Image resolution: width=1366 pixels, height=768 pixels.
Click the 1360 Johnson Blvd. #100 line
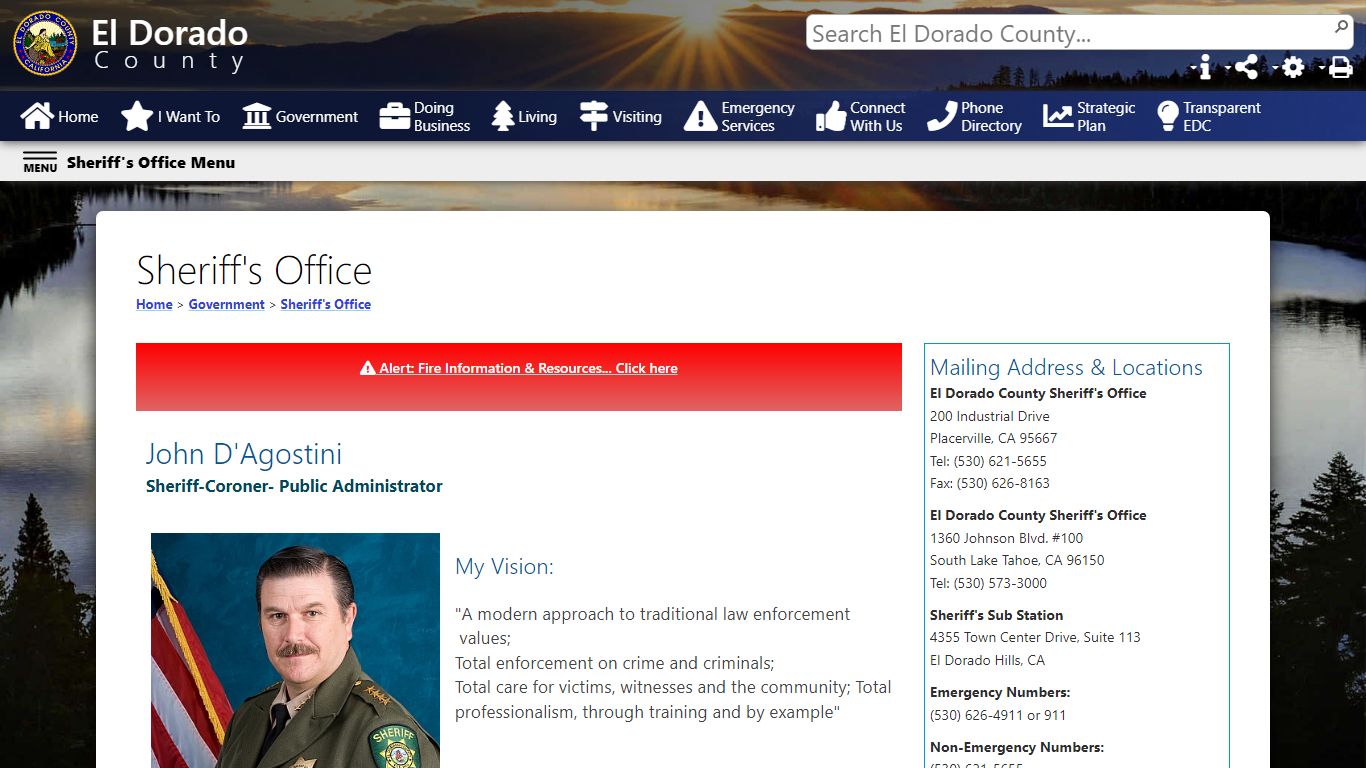pos(1006,538)
